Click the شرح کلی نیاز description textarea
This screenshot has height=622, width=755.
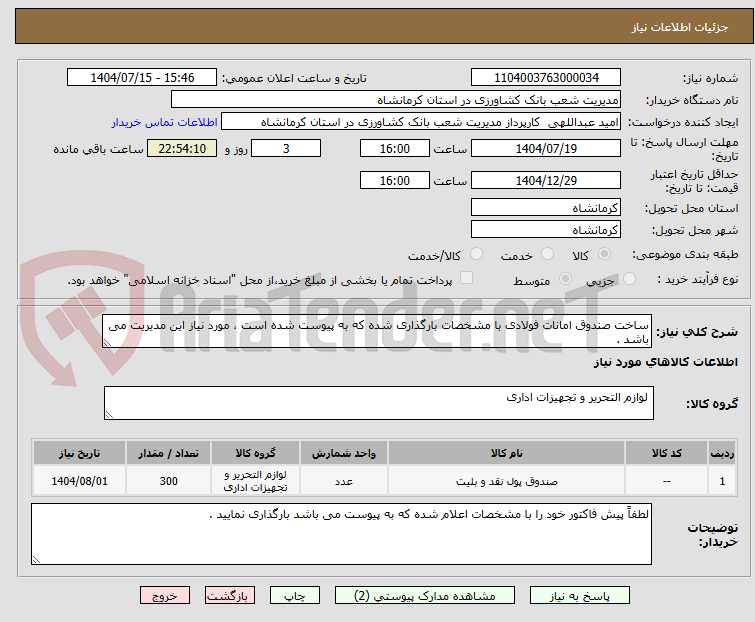(x=377, y=331)
